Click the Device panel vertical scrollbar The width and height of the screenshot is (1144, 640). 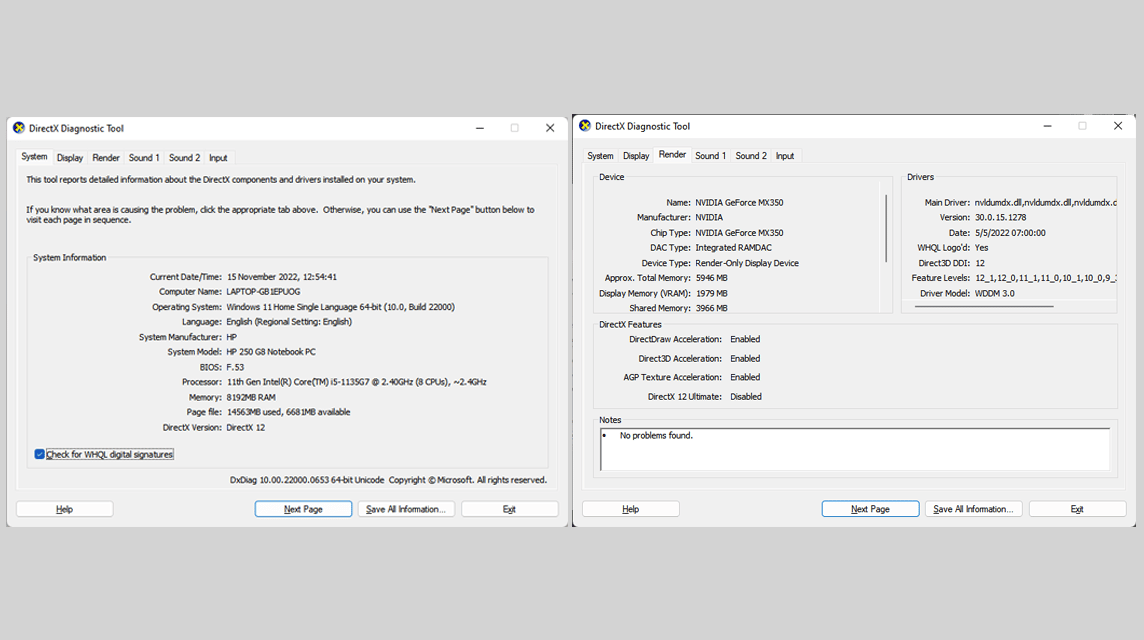[886, 228]
